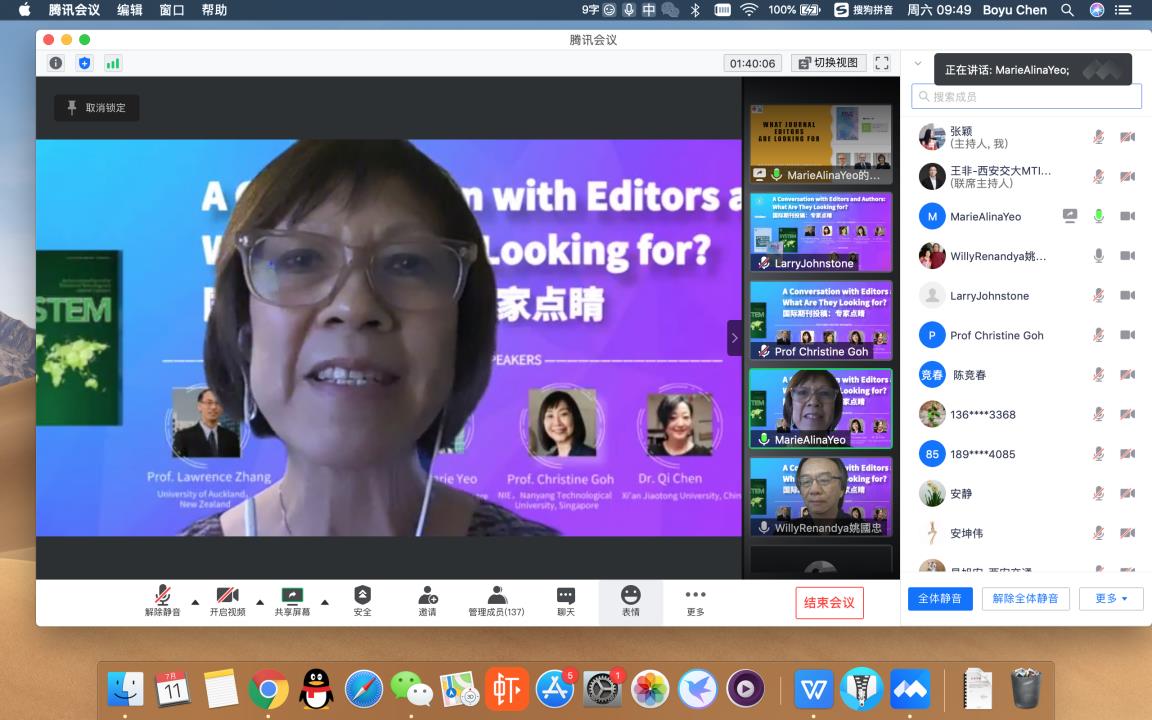Open the 编辑 menu in menu bar
1152x720 pixels.
(x=129, y=10)
